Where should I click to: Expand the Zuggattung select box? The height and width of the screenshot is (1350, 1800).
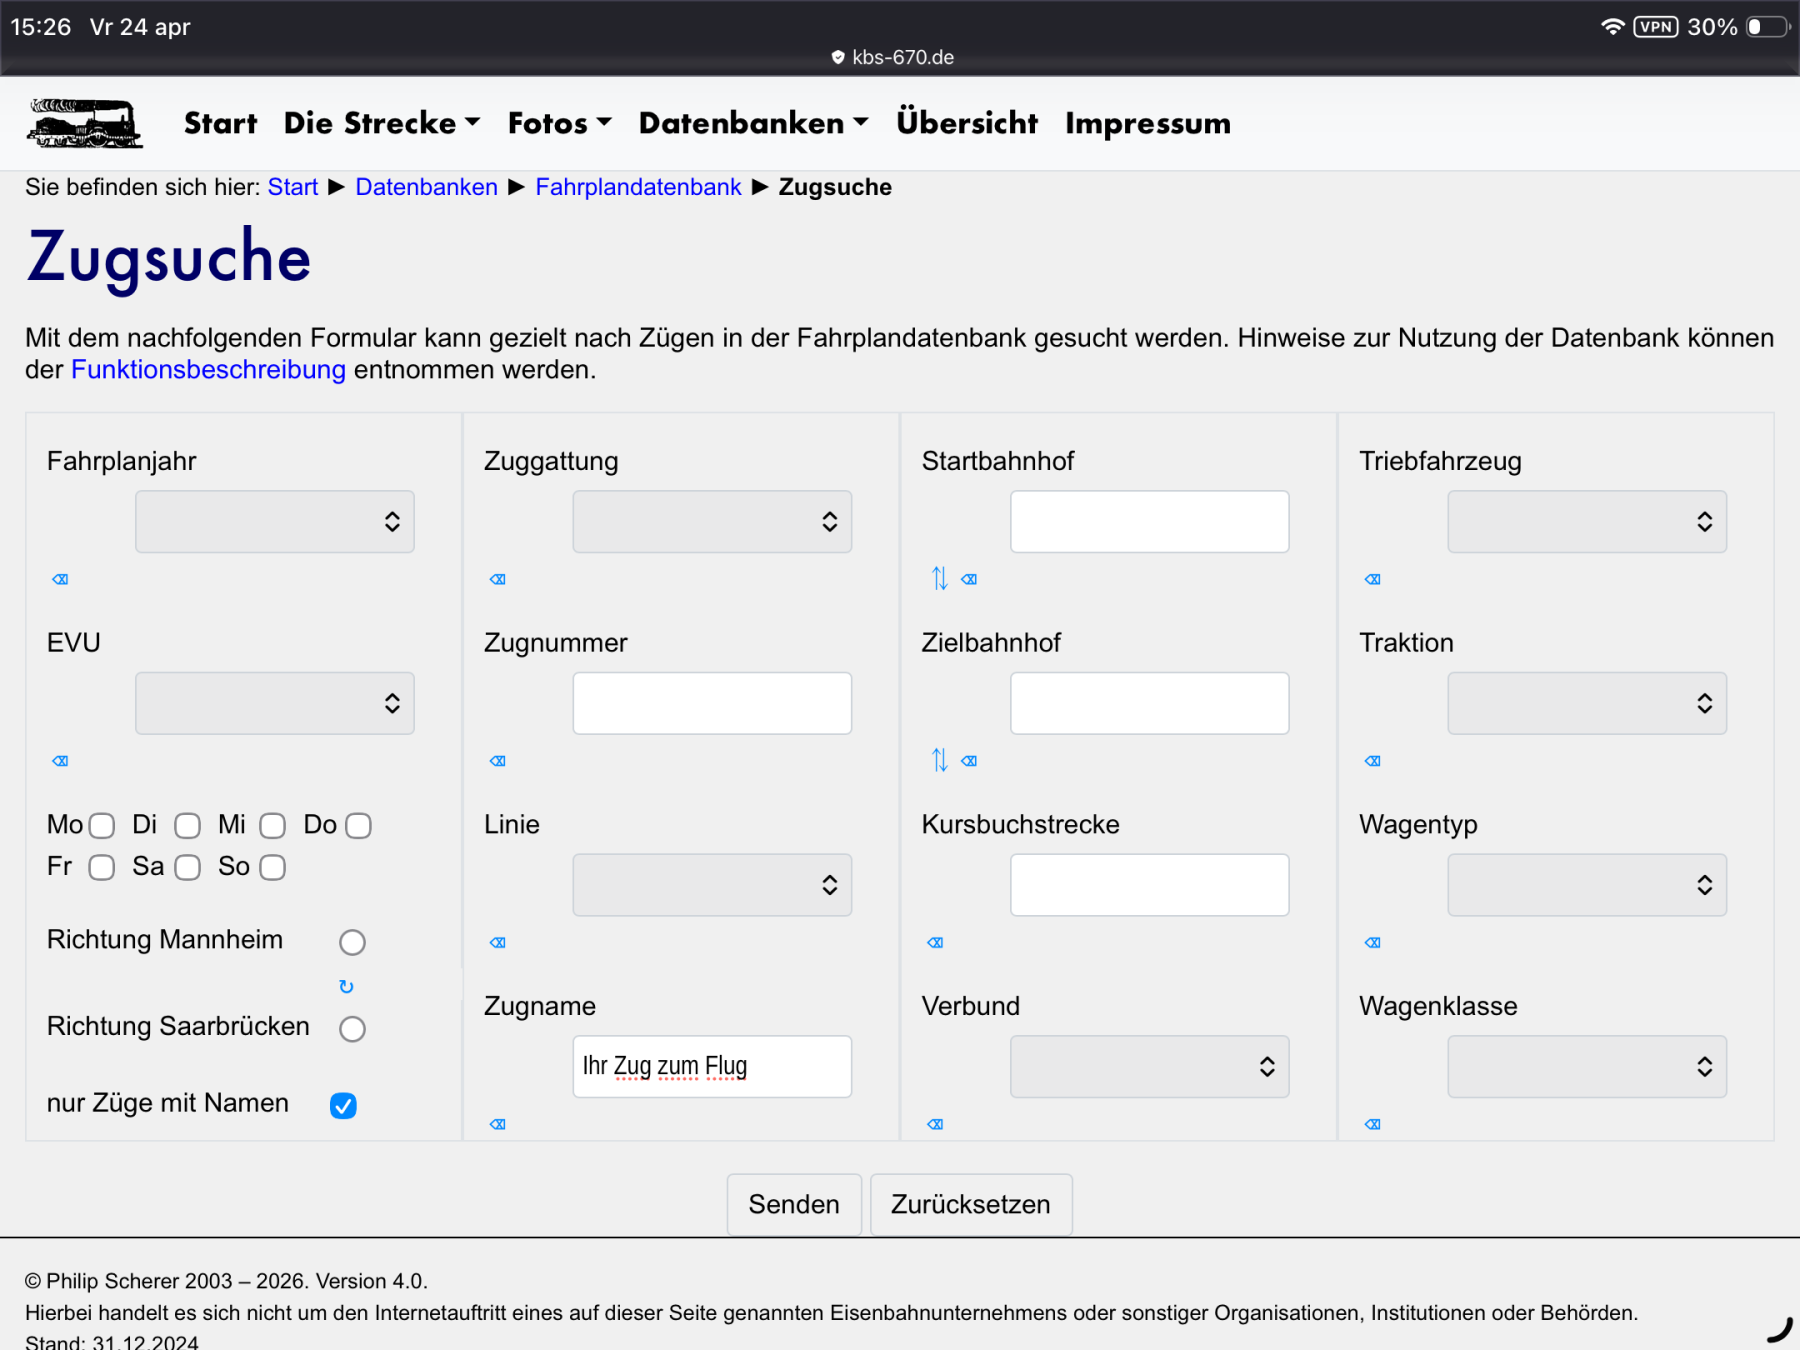[712, 522]
